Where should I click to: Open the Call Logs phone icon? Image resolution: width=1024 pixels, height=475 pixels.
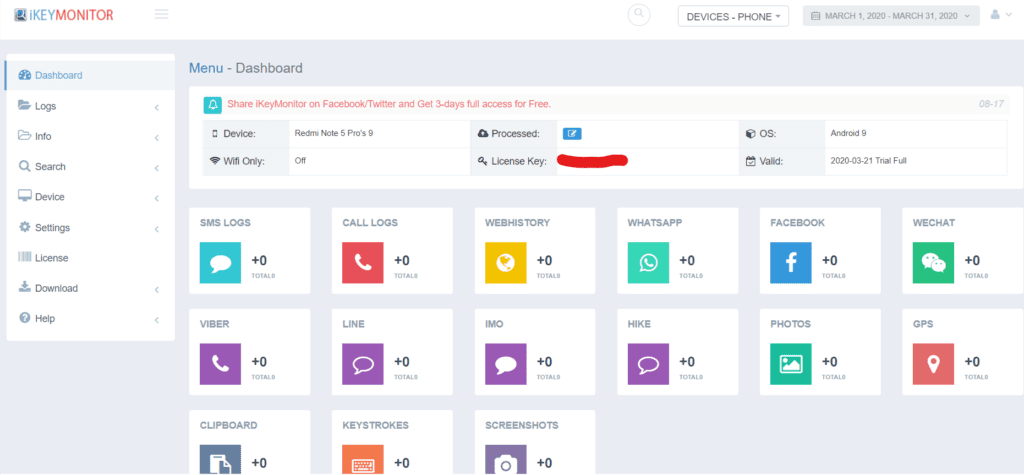pyautogui.click(x=363, y=263)
